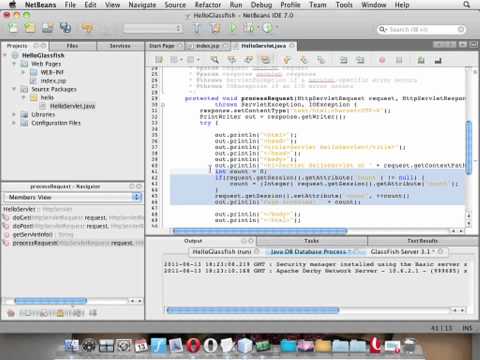The image size is (480, 360).
Task: Run the main project with green arrow
Action: click(x=233, y=28)
